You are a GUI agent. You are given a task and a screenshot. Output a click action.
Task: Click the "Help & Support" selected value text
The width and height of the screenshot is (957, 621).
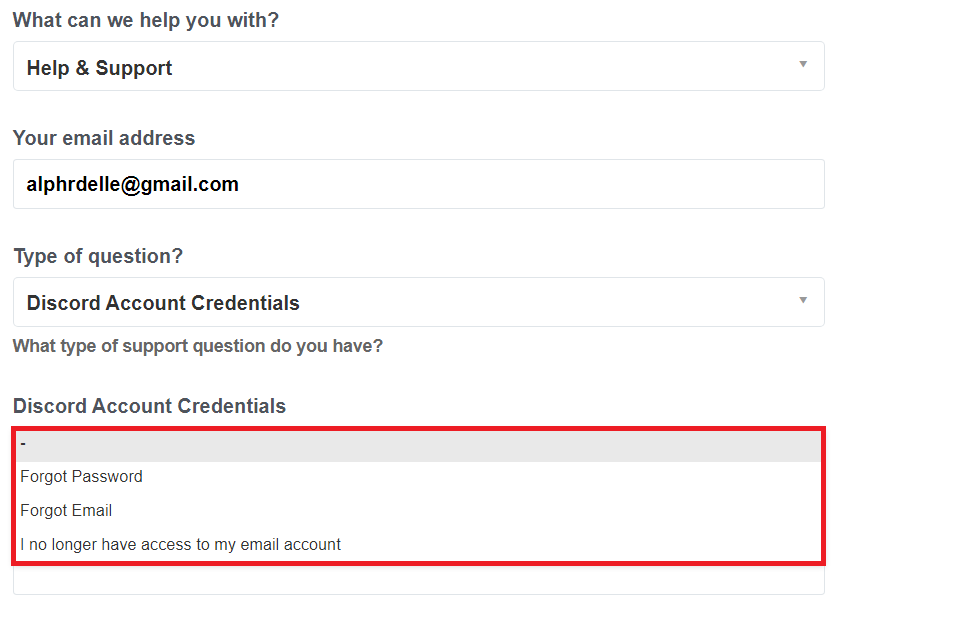[x=99, y=68]
